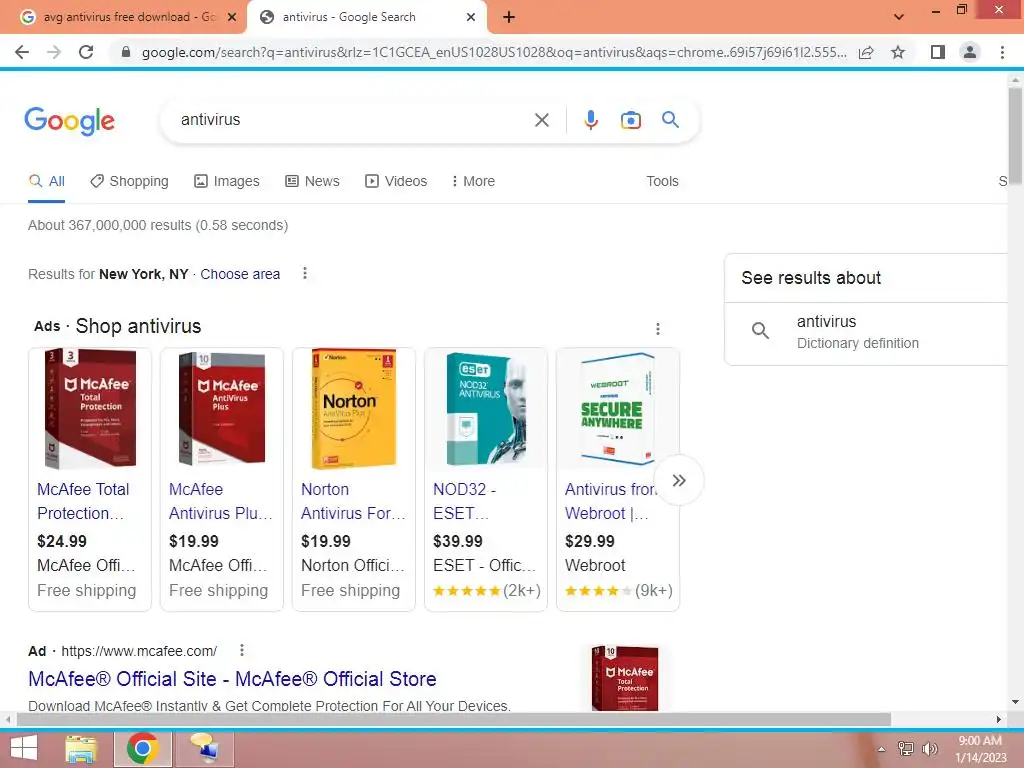Start voice search with microphone icon
Screen dimensions: 1024x768
point(590,120)
